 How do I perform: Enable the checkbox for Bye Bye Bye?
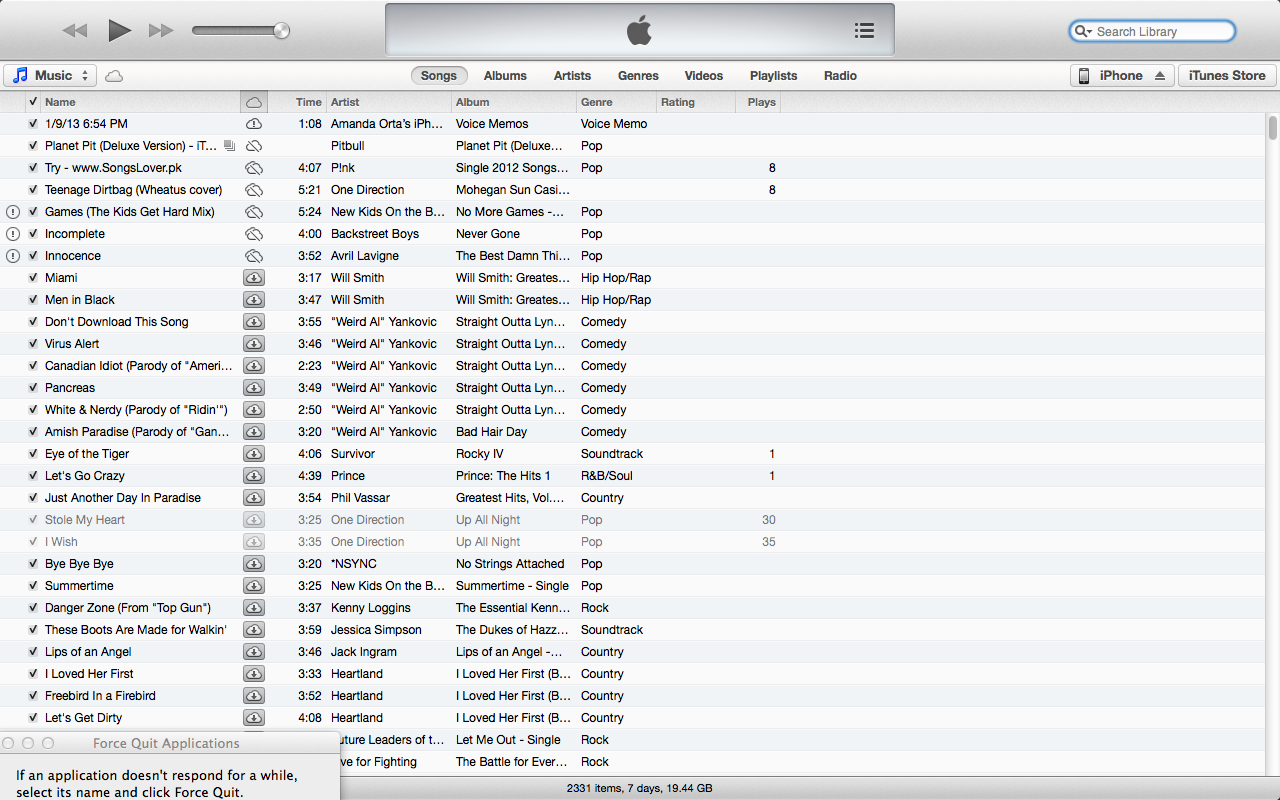[x=33, y=563]
